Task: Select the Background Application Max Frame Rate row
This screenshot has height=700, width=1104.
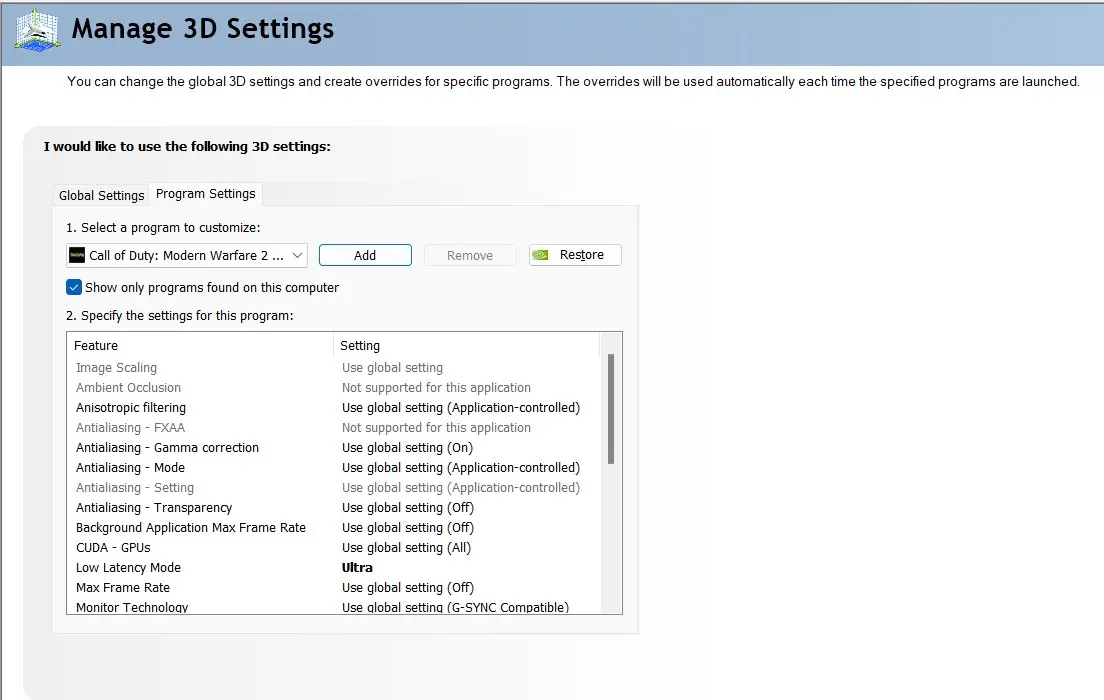Action: click(191, 527)
